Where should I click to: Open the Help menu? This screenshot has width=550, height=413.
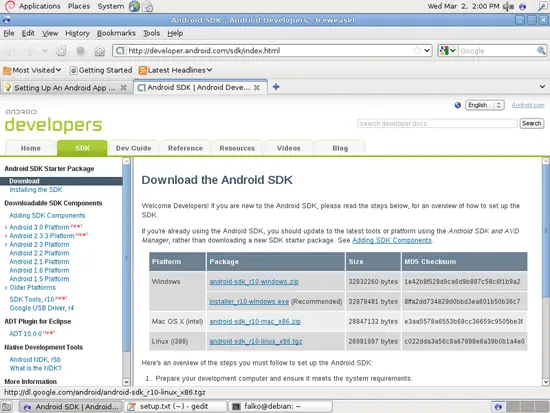pyautogui.click(x=175, y=33)
